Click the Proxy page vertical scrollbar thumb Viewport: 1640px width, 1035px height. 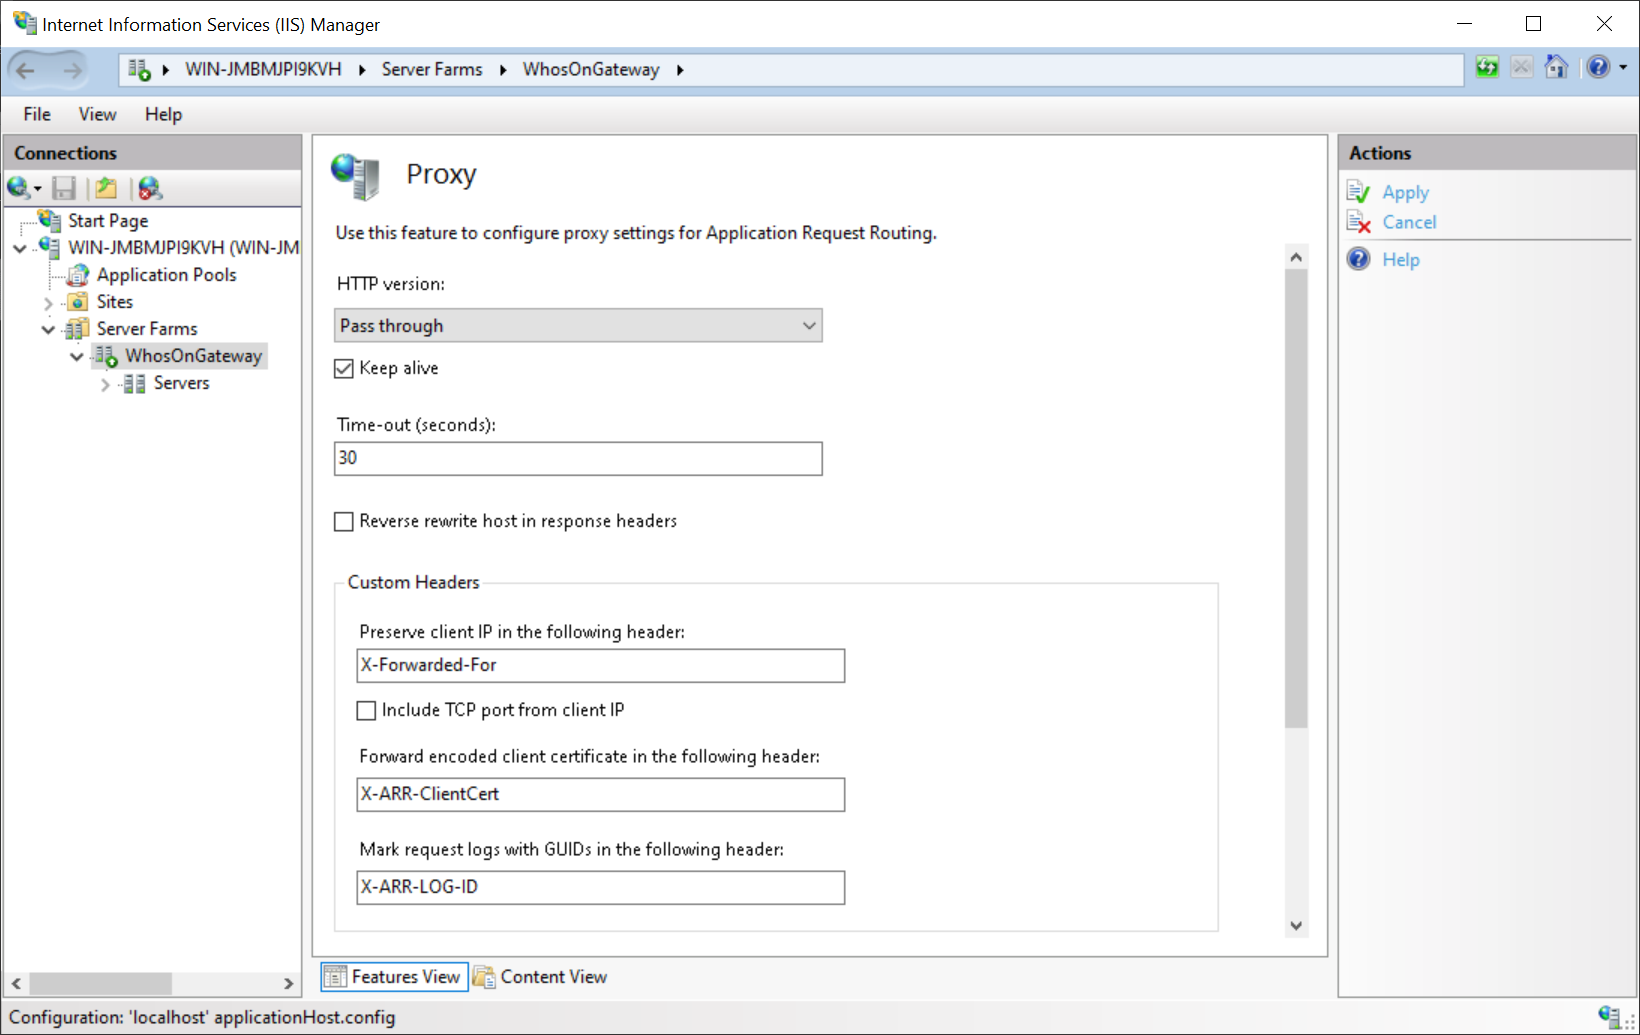click(1296, 498)
